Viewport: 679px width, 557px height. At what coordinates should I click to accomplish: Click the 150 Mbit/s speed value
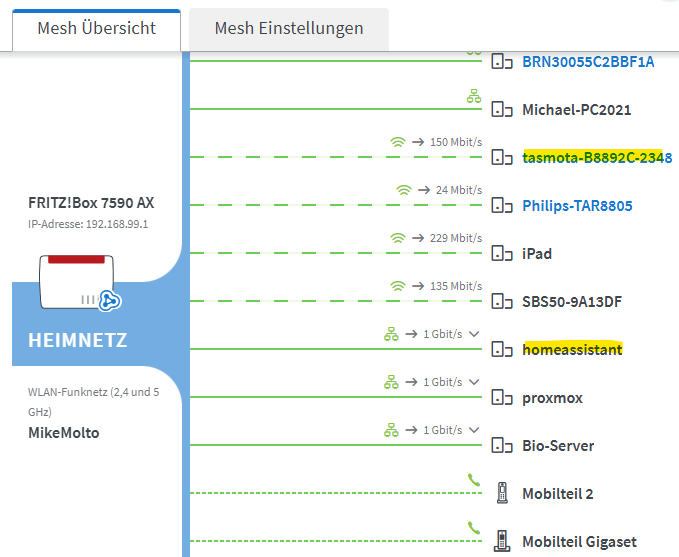[456, 142]
